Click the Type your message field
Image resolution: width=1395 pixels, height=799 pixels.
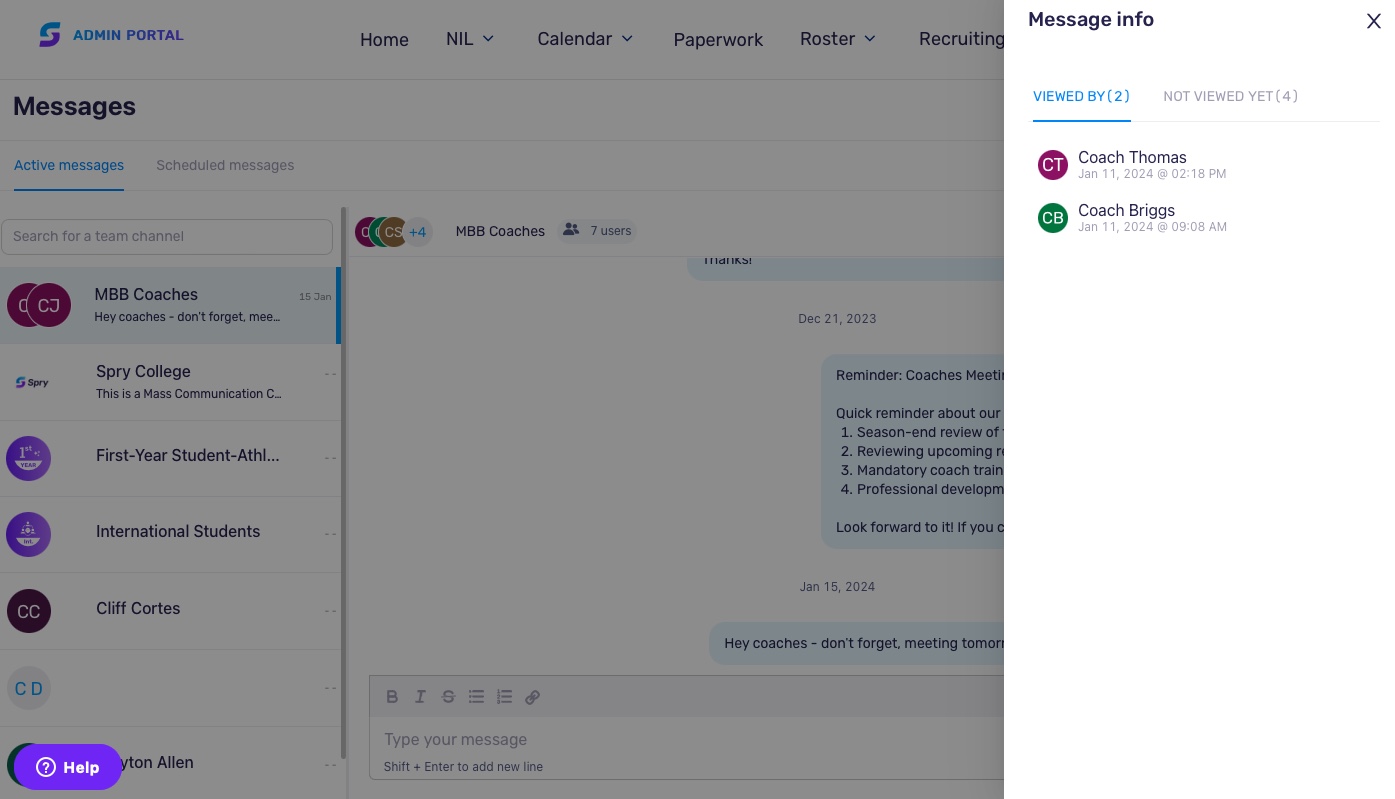coord(686,740)
